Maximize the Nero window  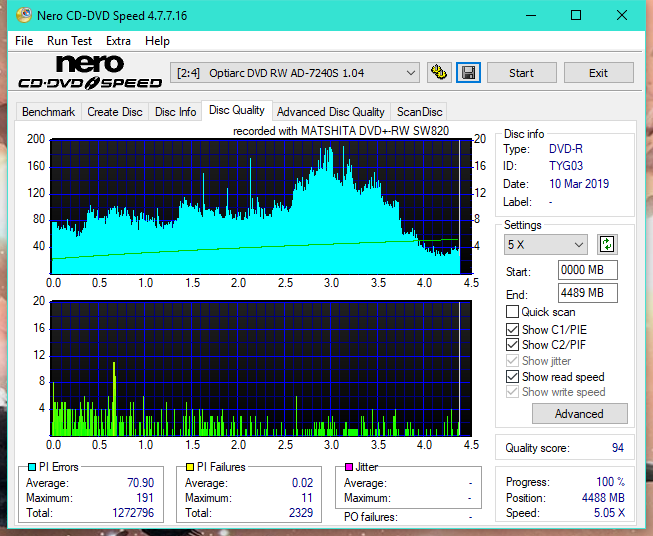576,15
